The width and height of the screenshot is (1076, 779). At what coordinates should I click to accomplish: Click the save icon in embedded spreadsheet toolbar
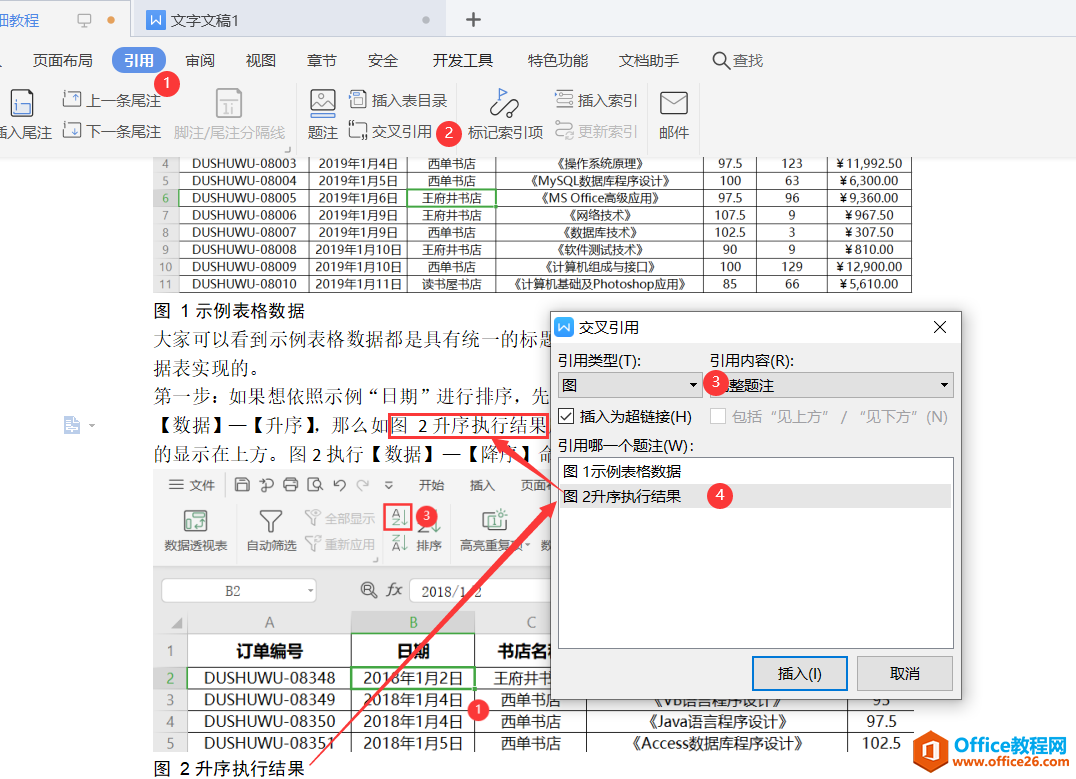[x=242, y=485]
